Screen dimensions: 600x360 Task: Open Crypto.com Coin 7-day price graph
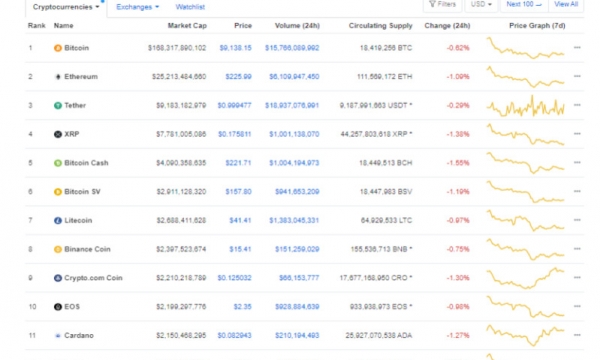pos(525,278)
